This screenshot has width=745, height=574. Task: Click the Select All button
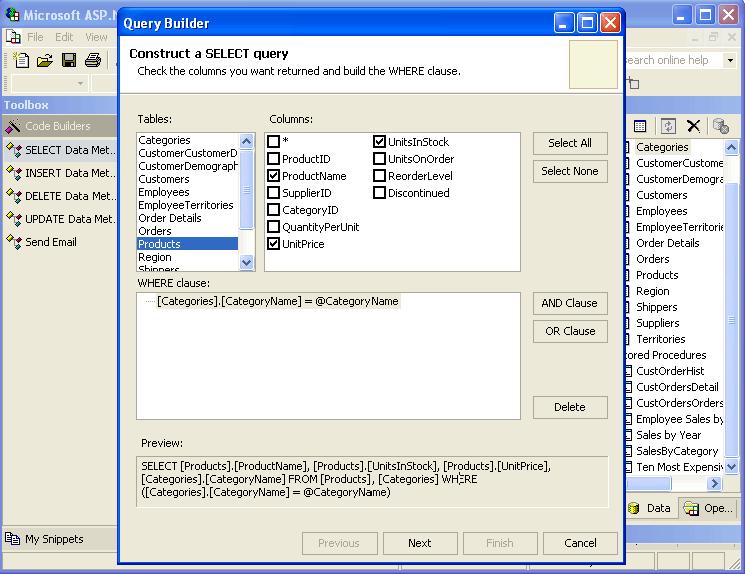tap(570, 143)
